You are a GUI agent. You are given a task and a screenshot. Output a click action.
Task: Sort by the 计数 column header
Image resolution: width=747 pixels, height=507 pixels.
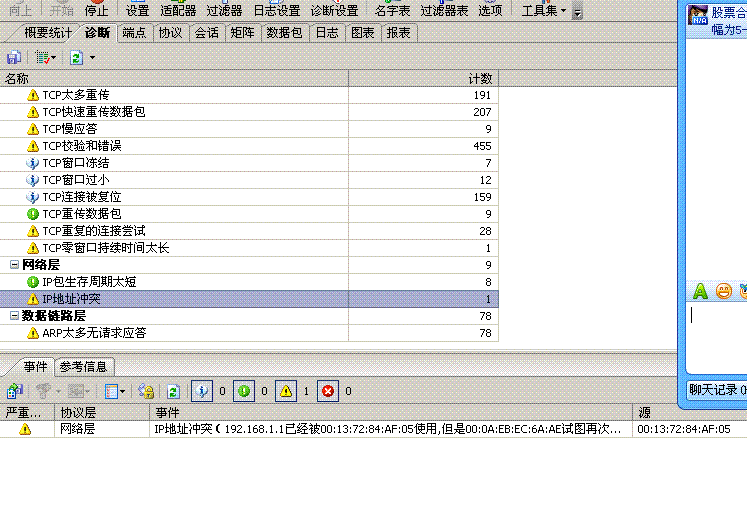click(424, 79)
